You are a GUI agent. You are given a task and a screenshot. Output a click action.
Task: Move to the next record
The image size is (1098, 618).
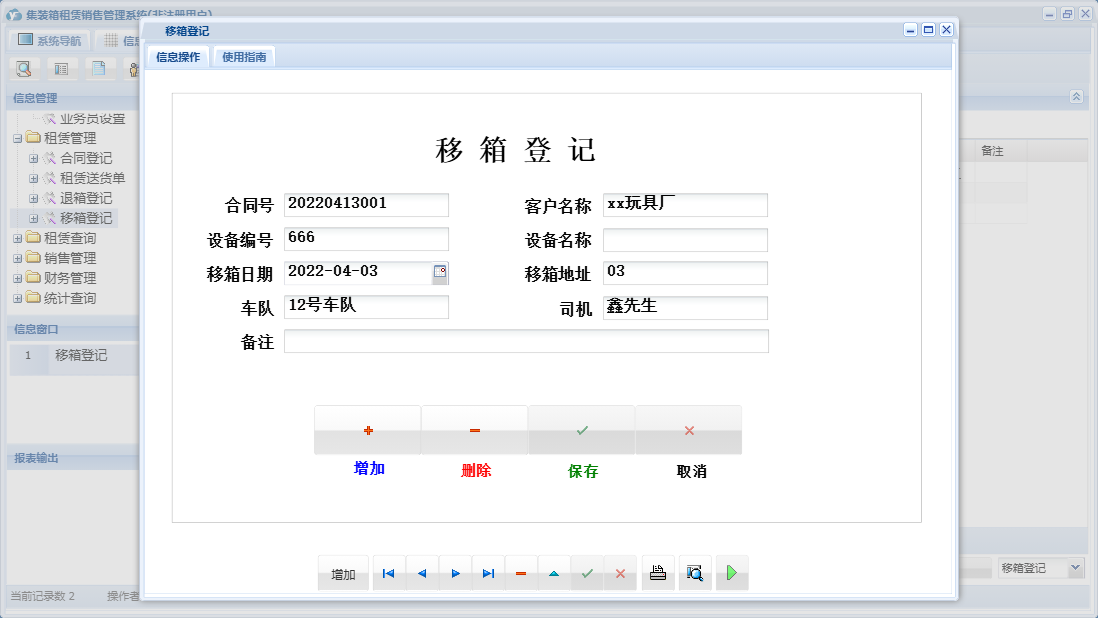(x=455, y=572)
